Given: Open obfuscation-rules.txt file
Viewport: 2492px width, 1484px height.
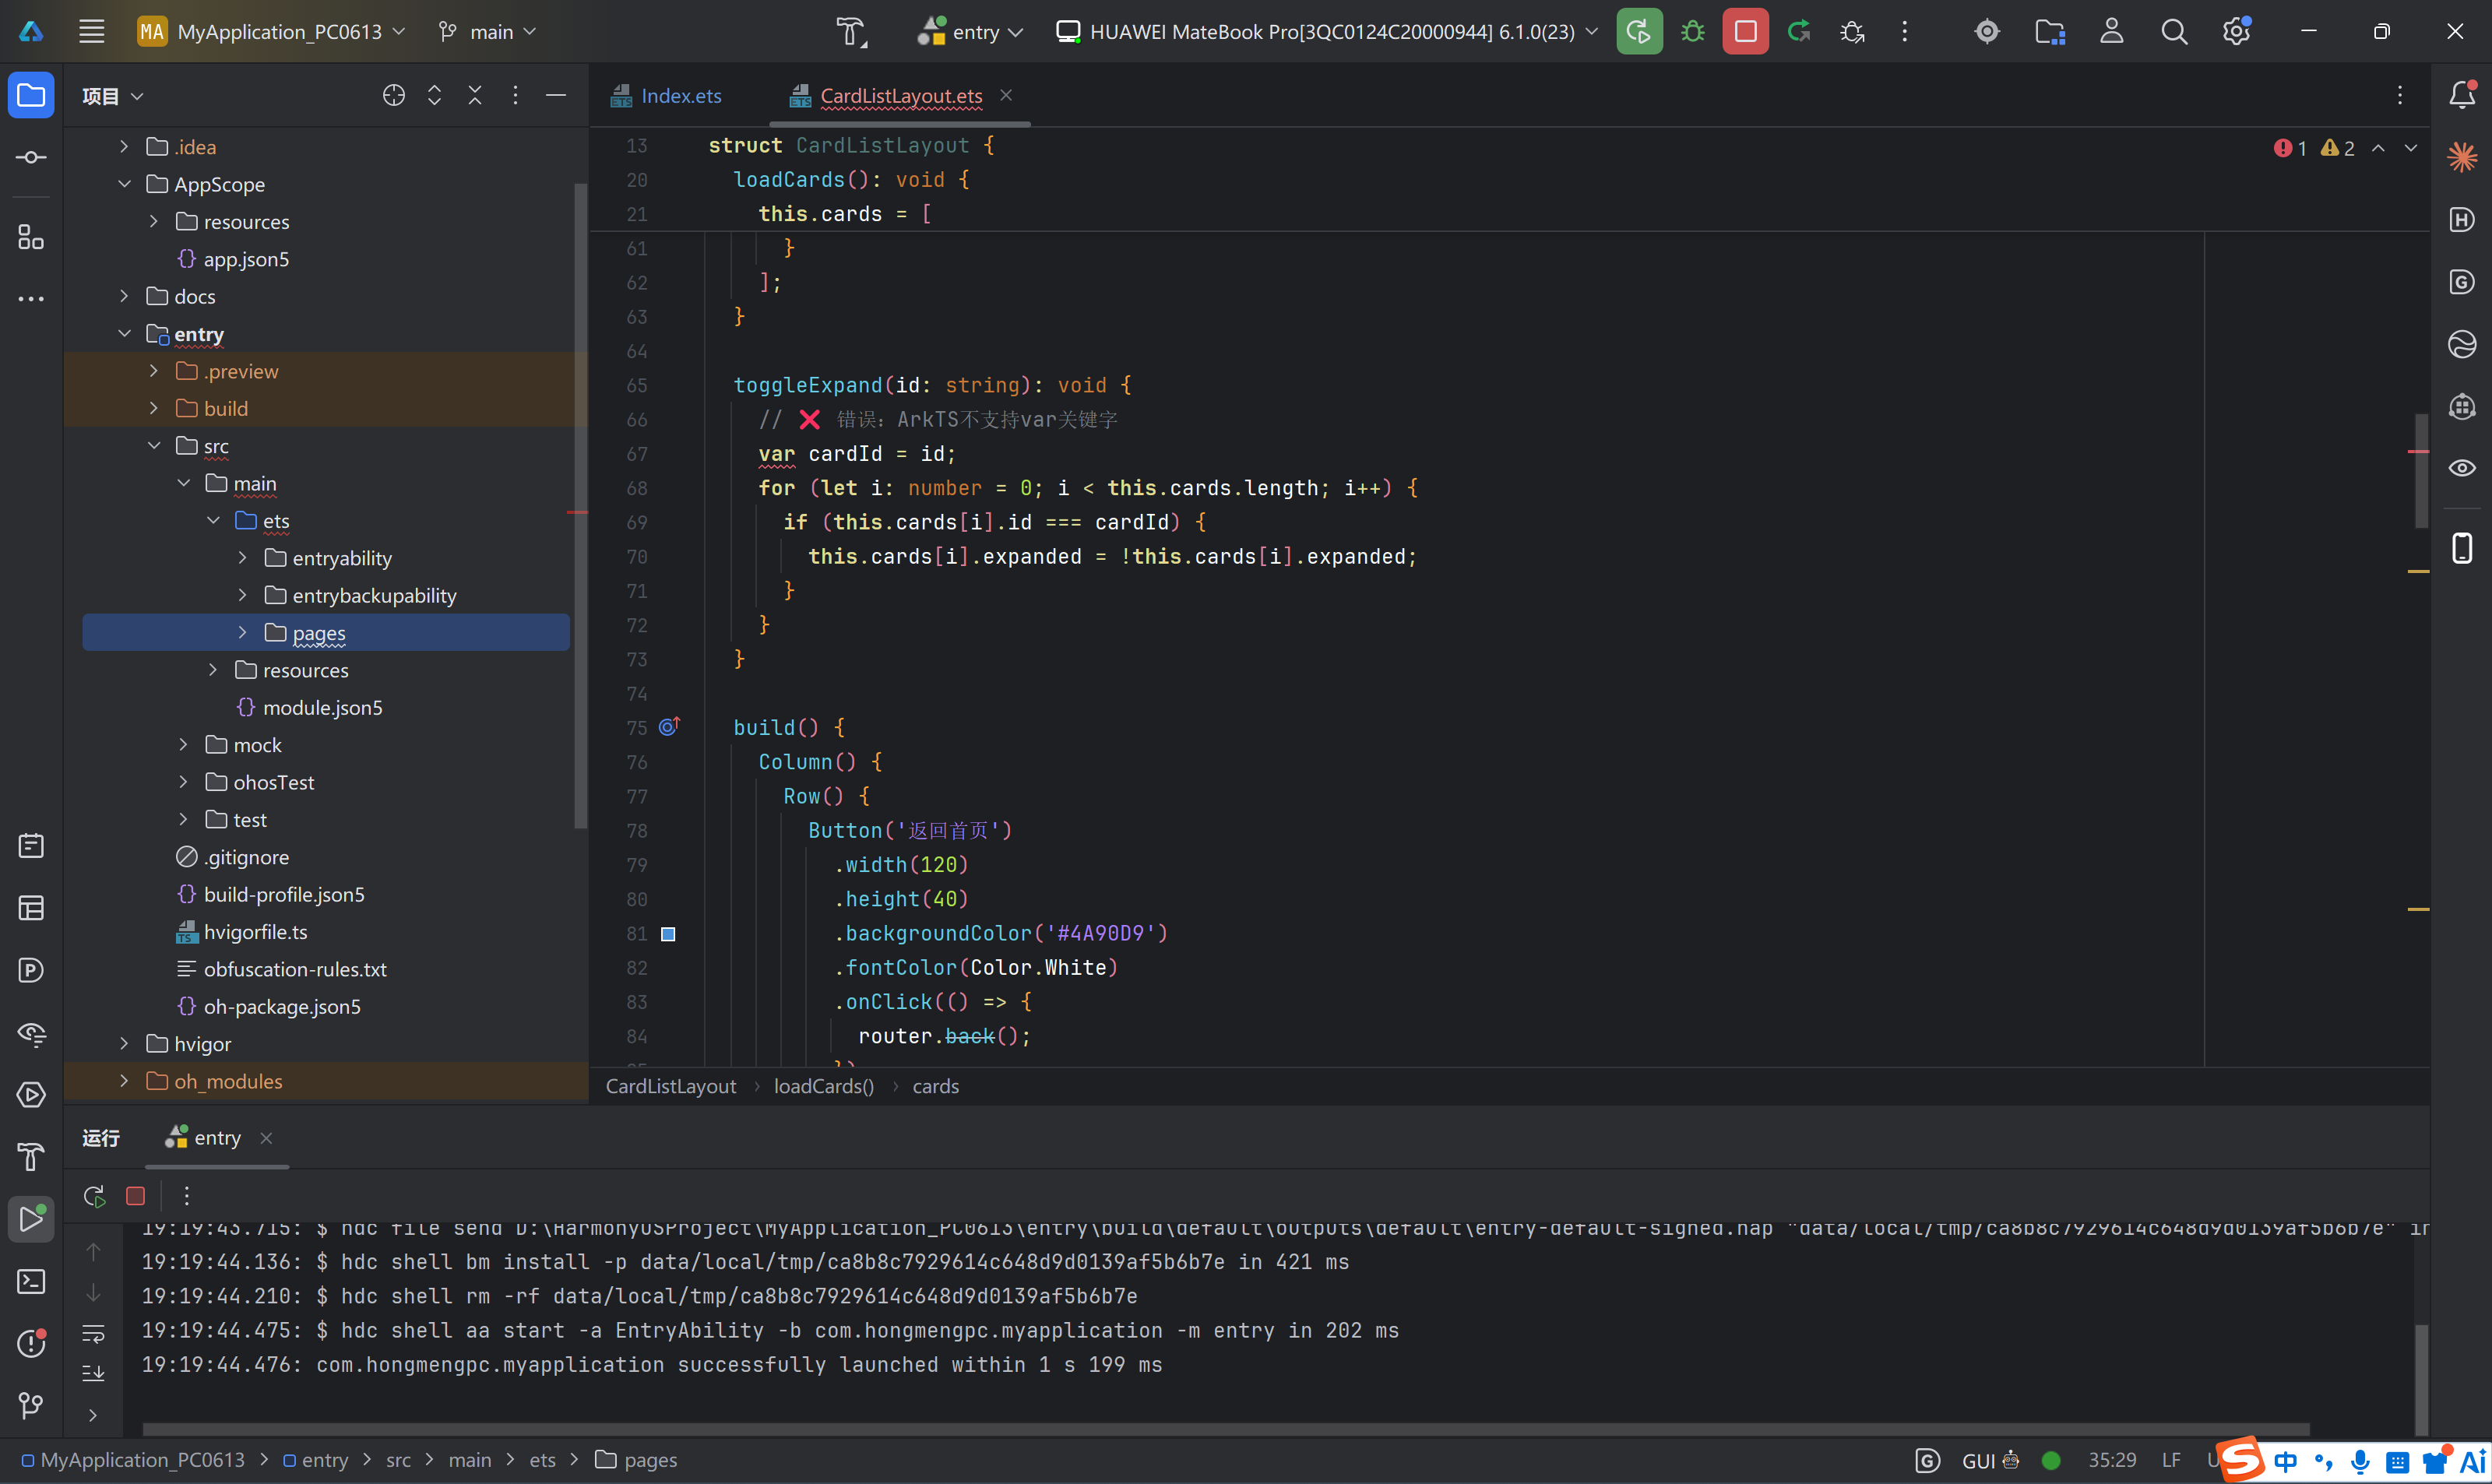Looking at the screenshot, I should tap(295, 969).
